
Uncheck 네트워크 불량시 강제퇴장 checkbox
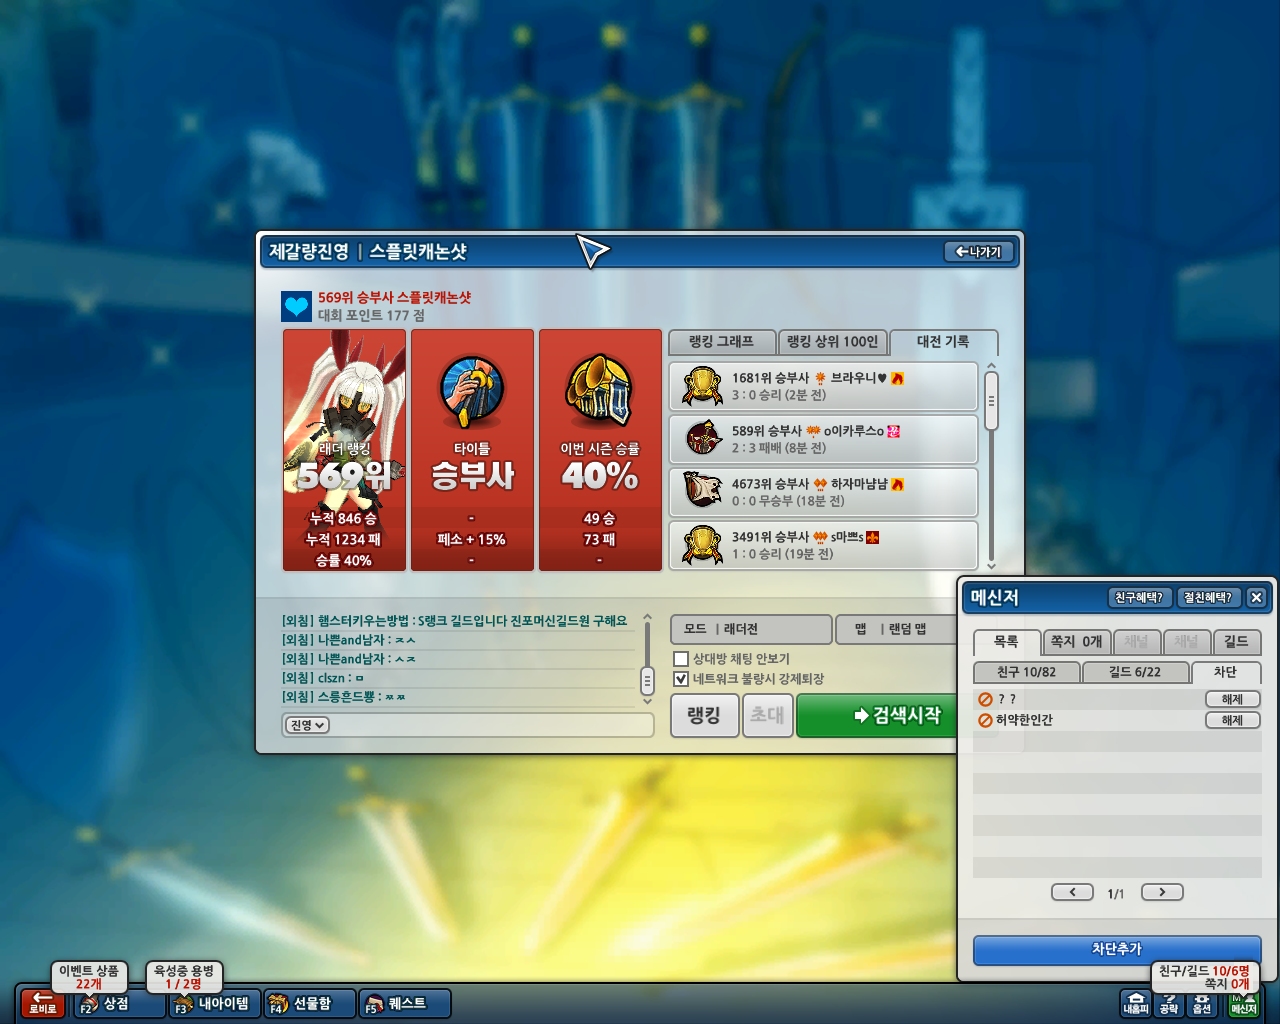pos(681,679)
